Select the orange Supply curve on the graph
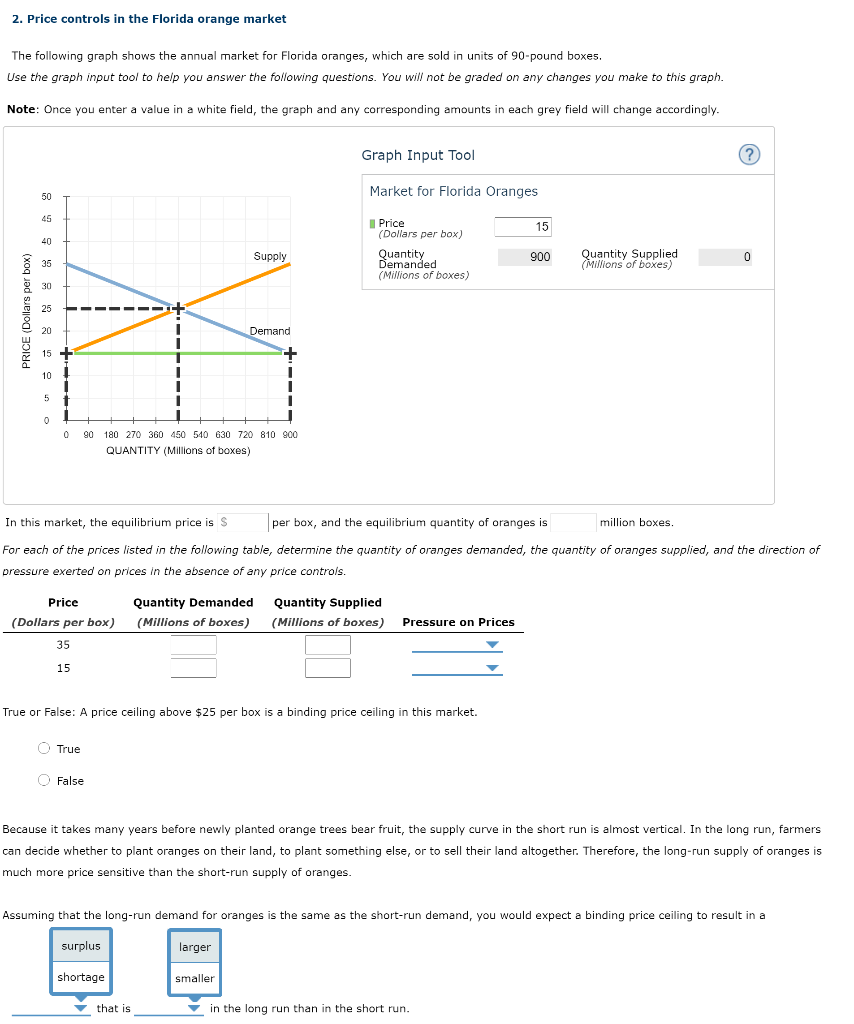The image size is (854, 1024). pos(230,290)
